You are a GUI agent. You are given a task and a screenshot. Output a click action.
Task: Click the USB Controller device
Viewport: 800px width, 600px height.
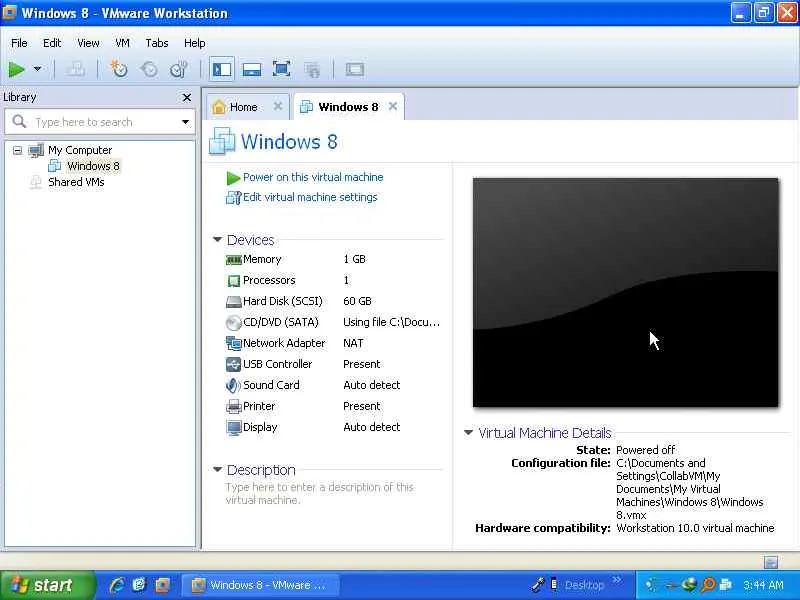point(277,364)
